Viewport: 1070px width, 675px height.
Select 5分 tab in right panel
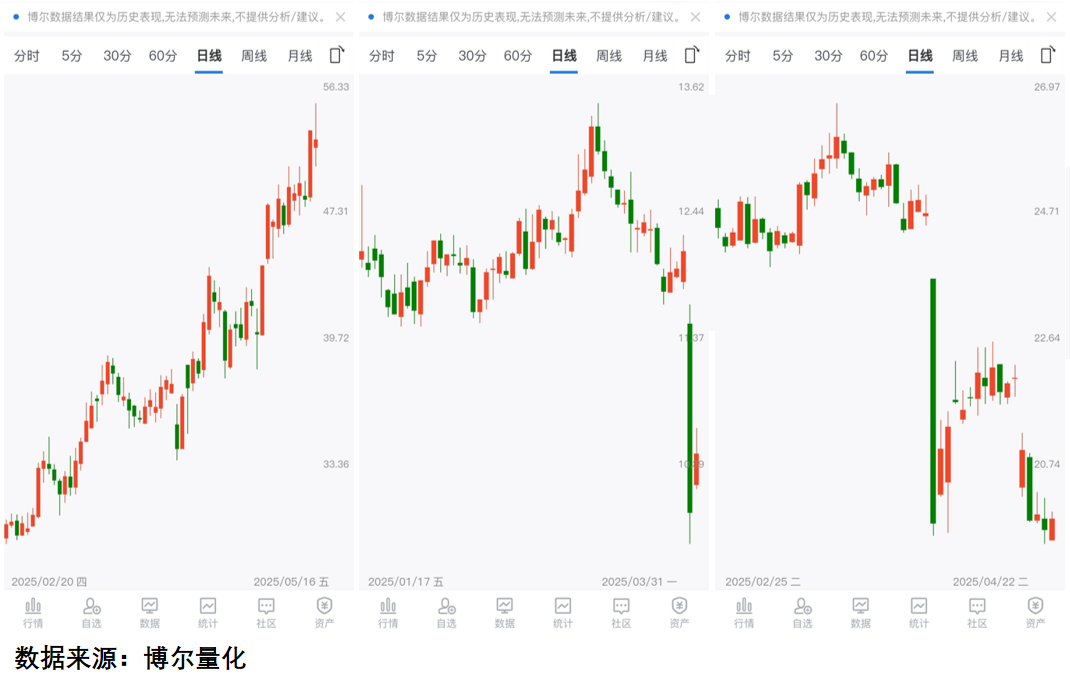coord(783,56)
